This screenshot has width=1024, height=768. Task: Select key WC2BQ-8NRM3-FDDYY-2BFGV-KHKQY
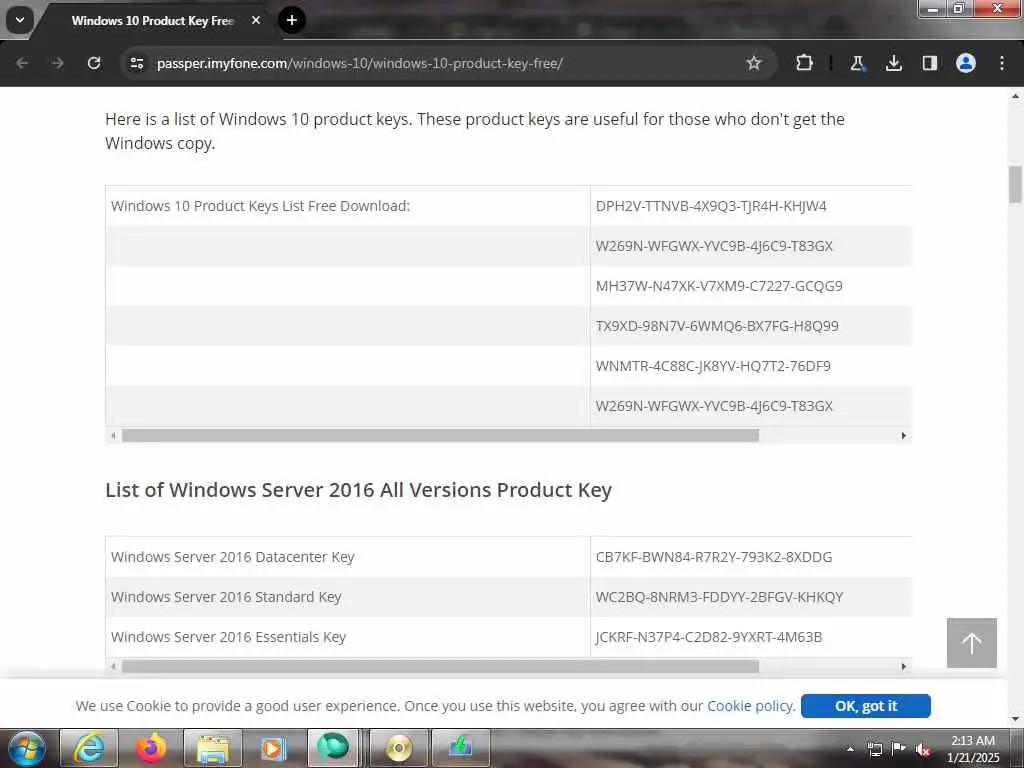[719, 597]
